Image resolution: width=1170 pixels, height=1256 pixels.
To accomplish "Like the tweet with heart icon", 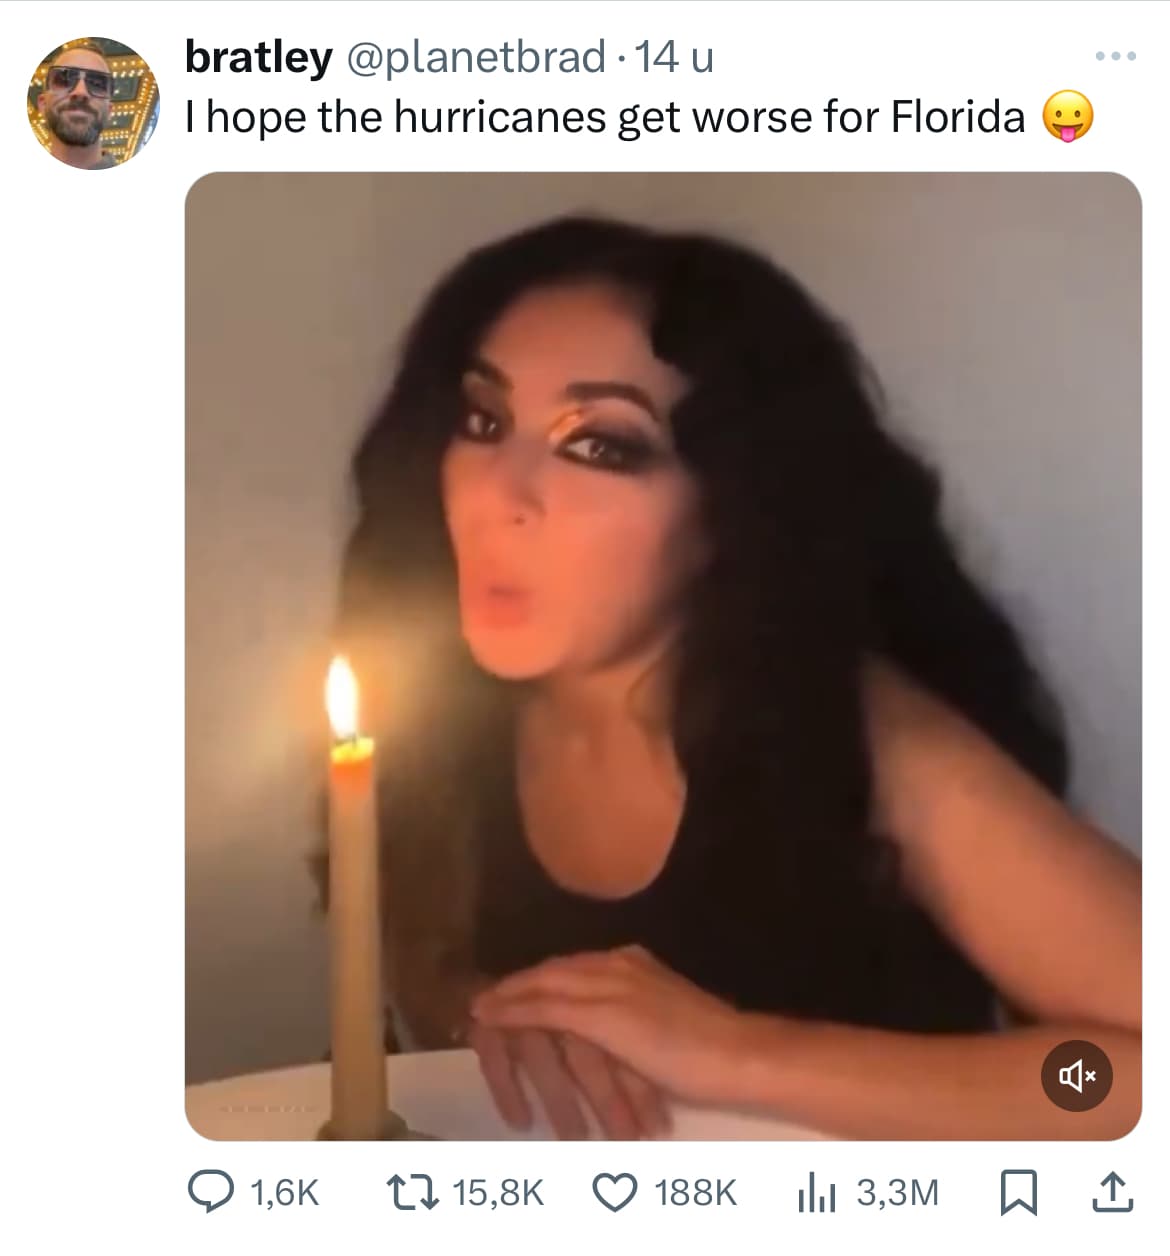I will point(615,1192).
